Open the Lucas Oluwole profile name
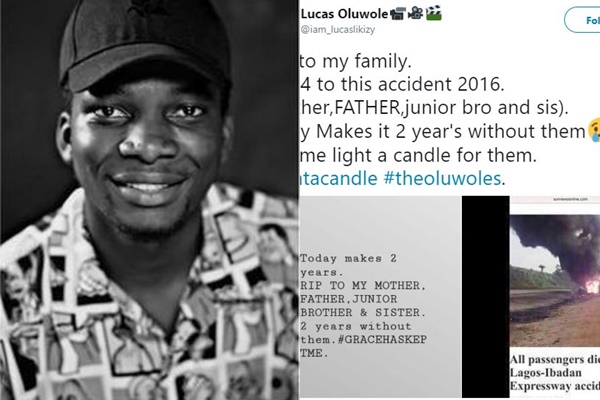This screenshot has height=400, width=600. (344, 14)
